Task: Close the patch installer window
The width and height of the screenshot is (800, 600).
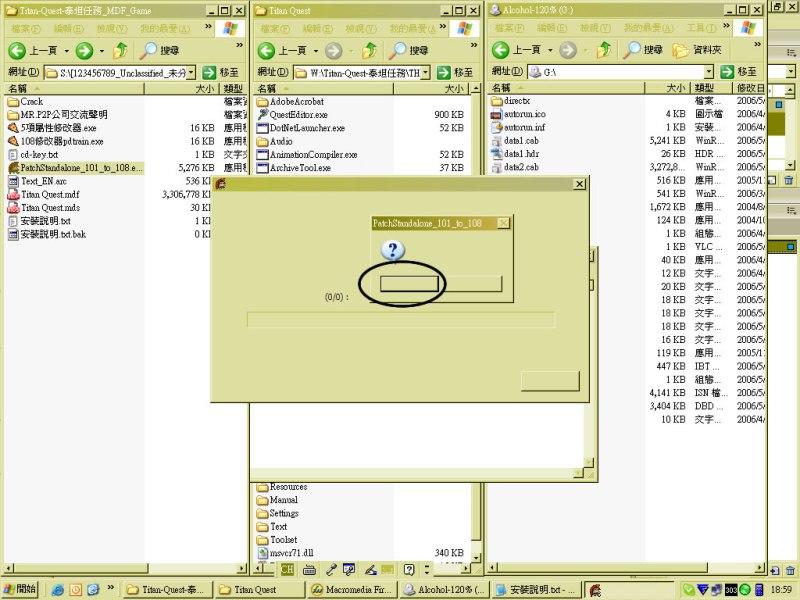Action: [x=579, y=184]
